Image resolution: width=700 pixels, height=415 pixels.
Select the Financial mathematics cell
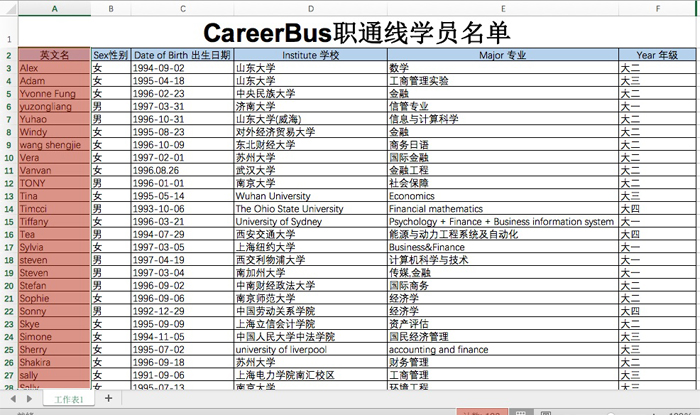pos(503,209)
